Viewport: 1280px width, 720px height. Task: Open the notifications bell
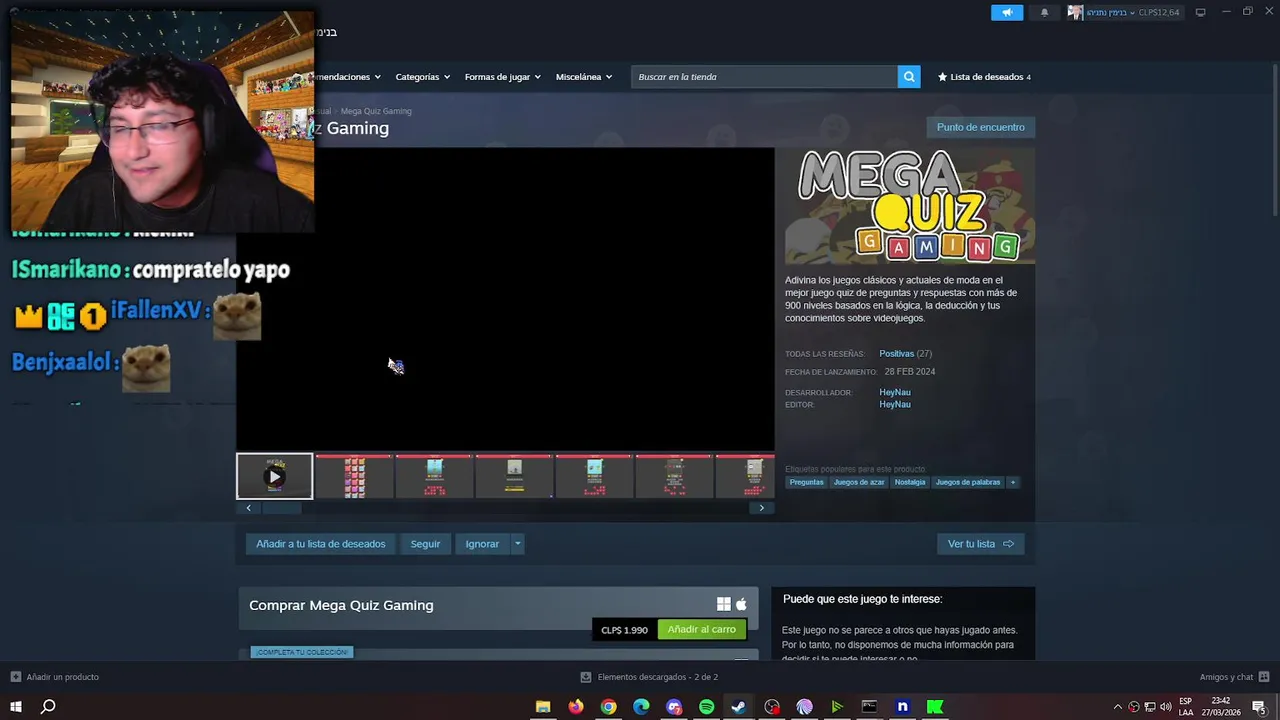1045,12
